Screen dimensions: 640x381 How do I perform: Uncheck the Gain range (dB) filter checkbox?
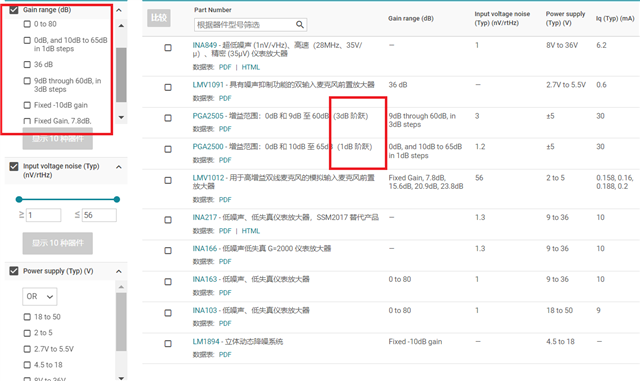pyautogui.click(x=14, y=10)
